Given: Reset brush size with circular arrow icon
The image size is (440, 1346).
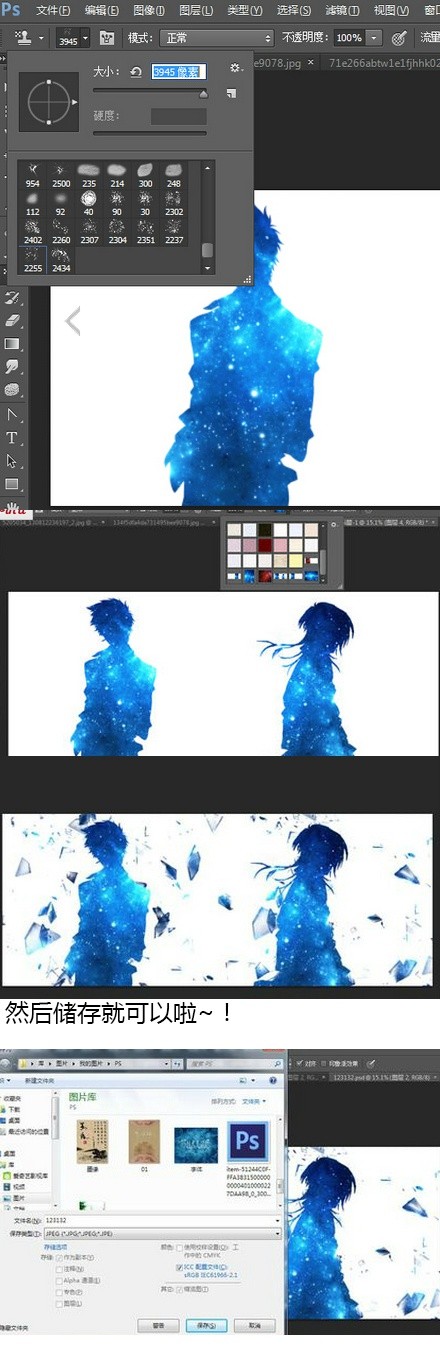Looking at the screenshot, I should pyautogui.click(x=136, y=72).
